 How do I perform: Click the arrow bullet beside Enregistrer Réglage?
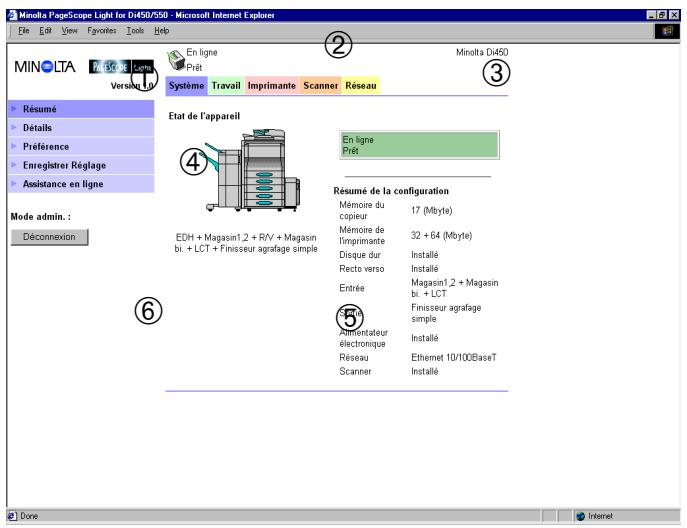click(14, 165)
